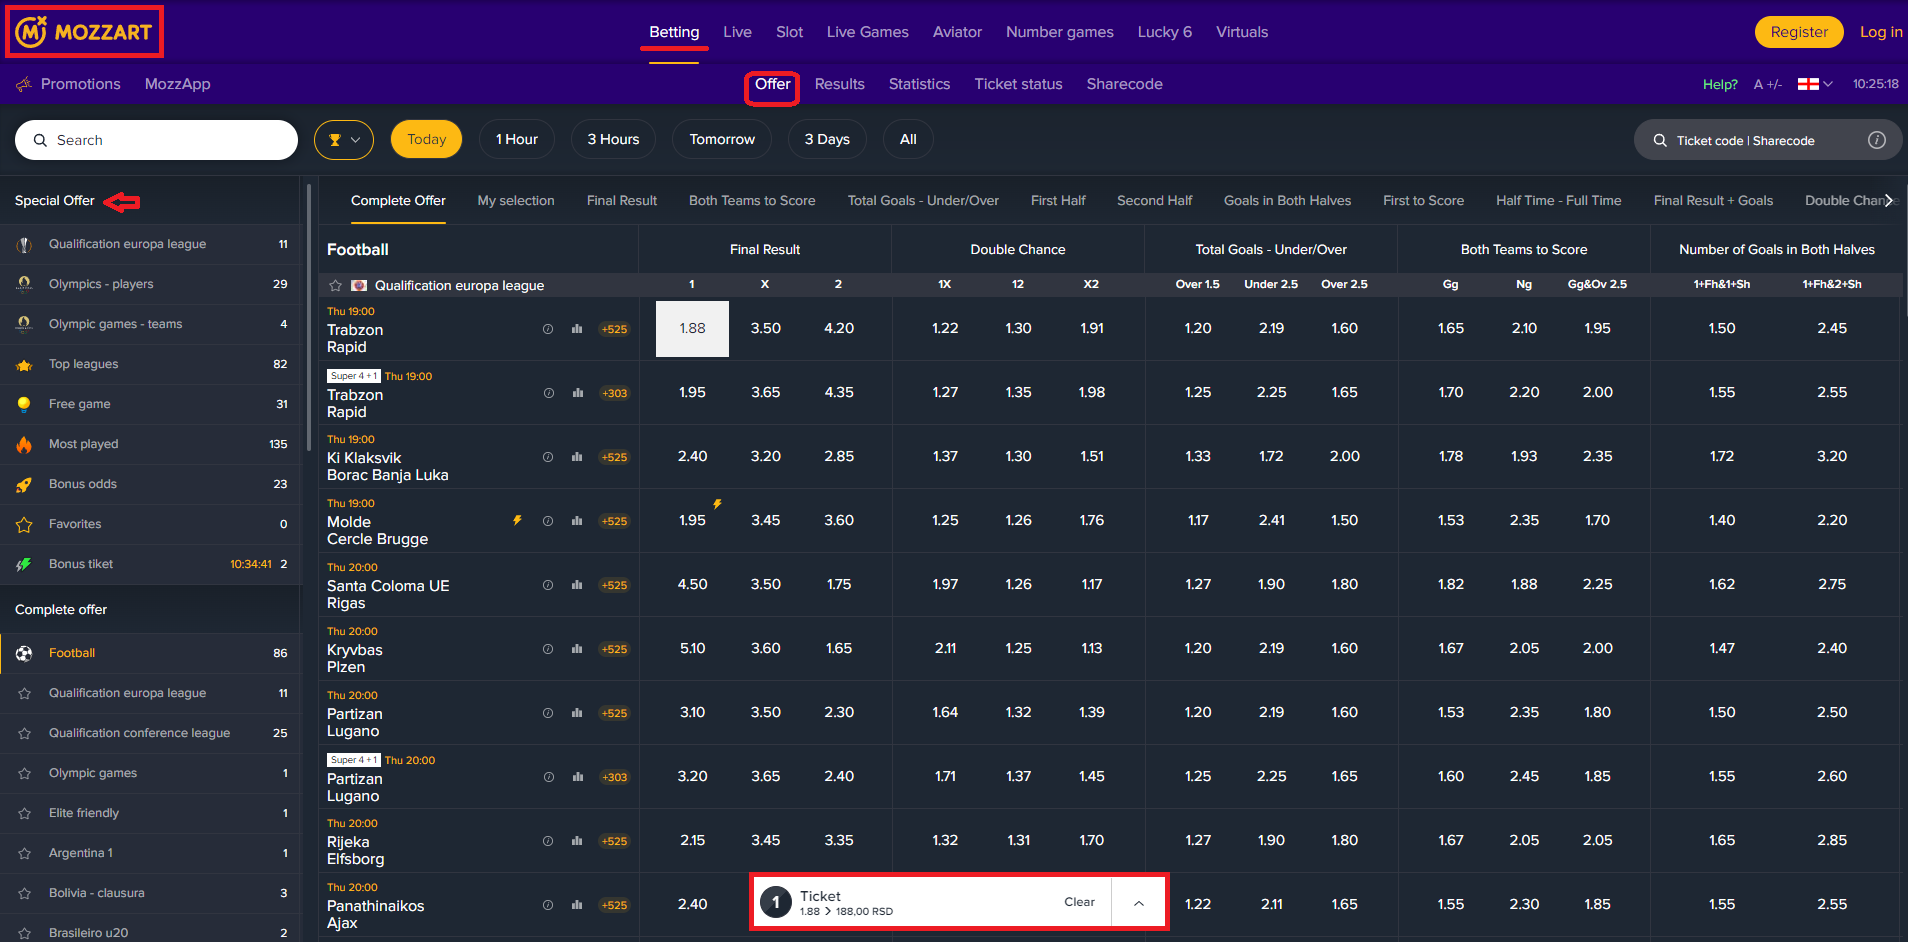
Task: Star Qualification conference league in sidebar
Action: pos(24,733)
